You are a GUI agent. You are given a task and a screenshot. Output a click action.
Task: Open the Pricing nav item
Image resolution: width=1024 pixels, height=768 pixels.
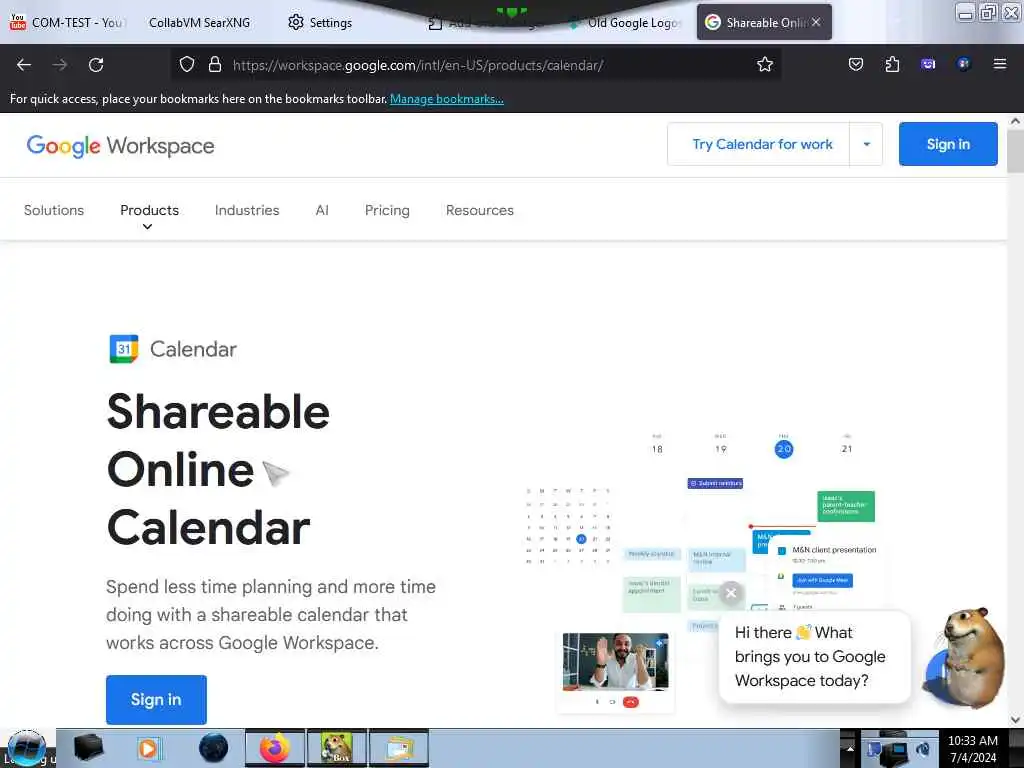(x=387, y=210)
